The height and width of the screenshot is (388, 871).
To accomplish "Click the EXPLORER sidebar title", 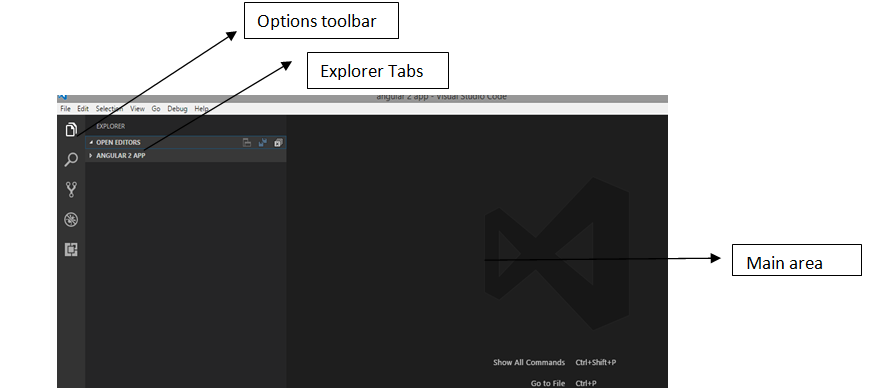I will [111, 126].
